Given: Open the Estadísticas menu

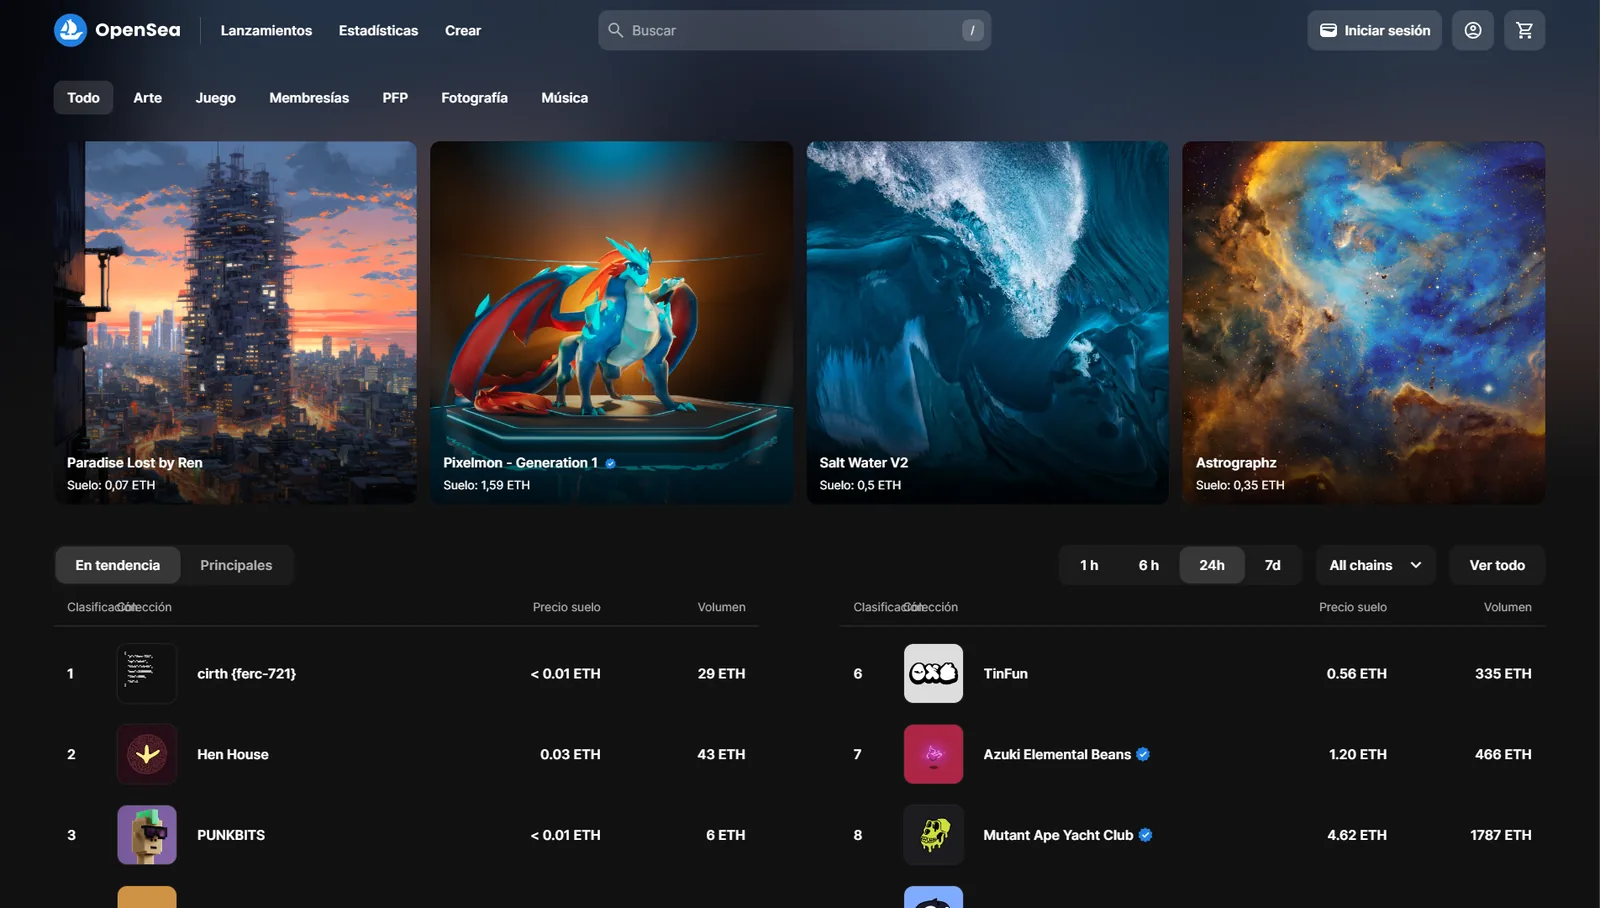Looking at the screenshot, I should coord(379,30).
